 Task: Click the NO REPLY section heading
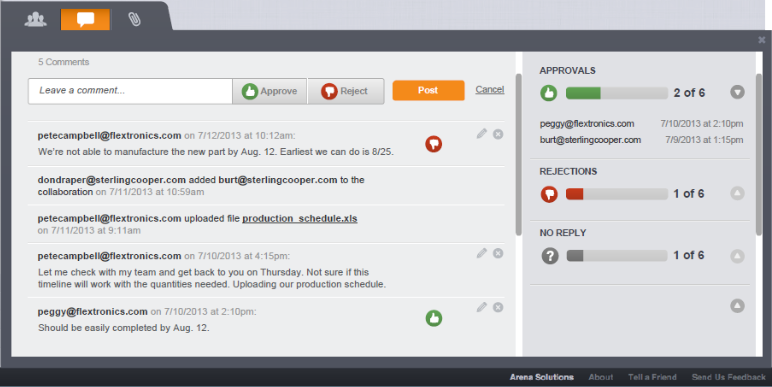point(563,233)
